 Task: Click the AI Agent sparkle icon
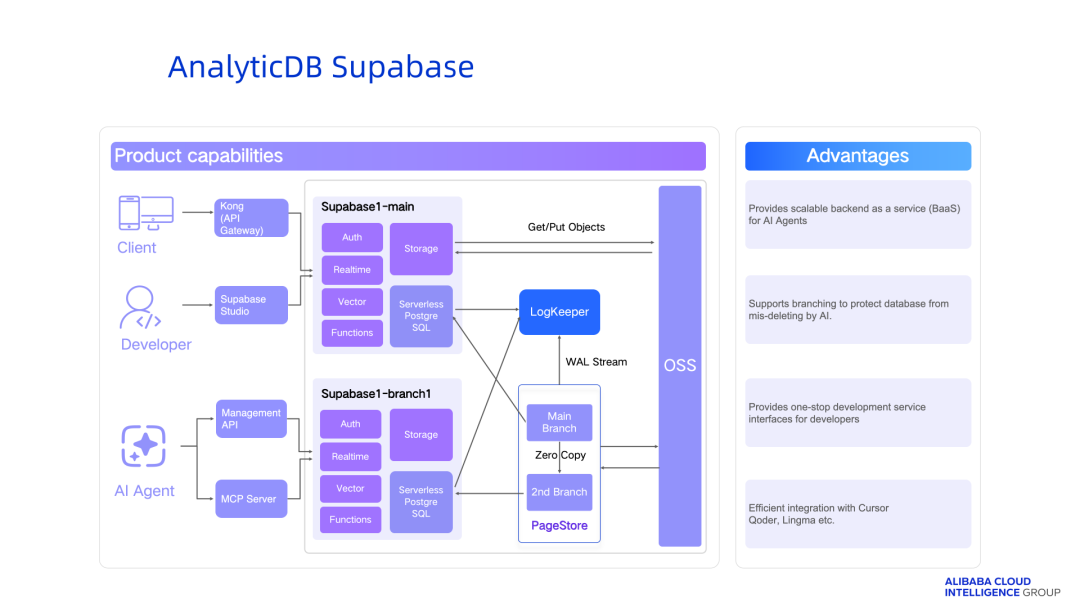[143, 446]
